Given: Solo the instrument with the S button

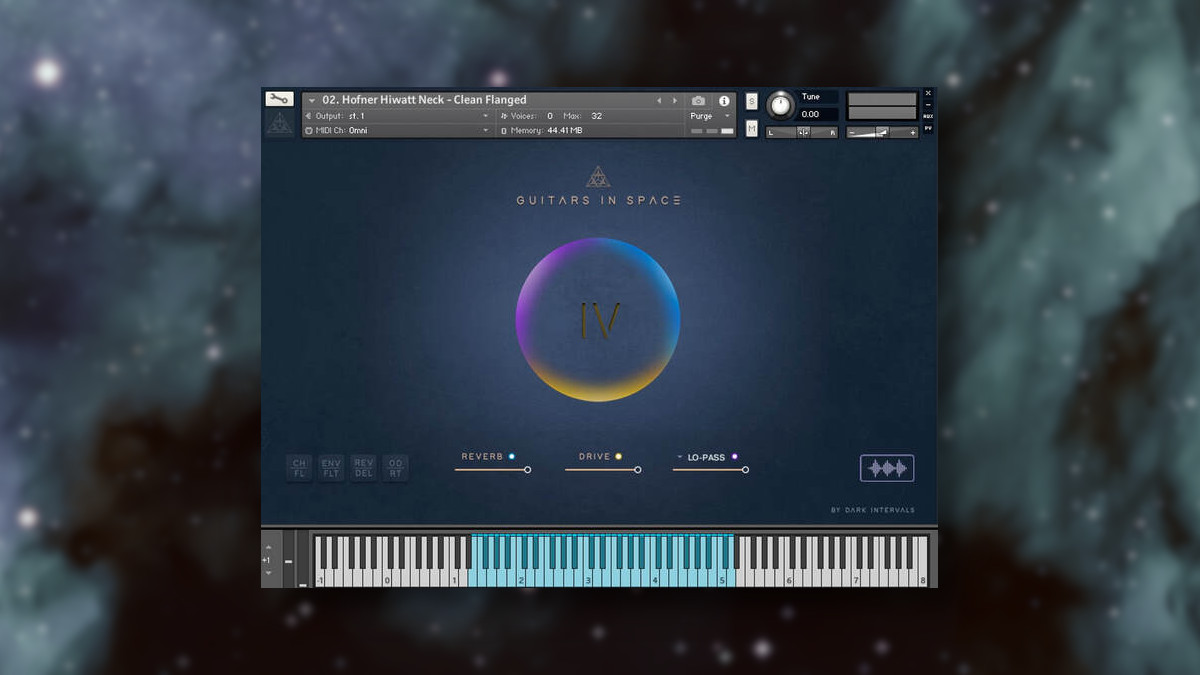Looking at the screenshot, I should [752, 101].
